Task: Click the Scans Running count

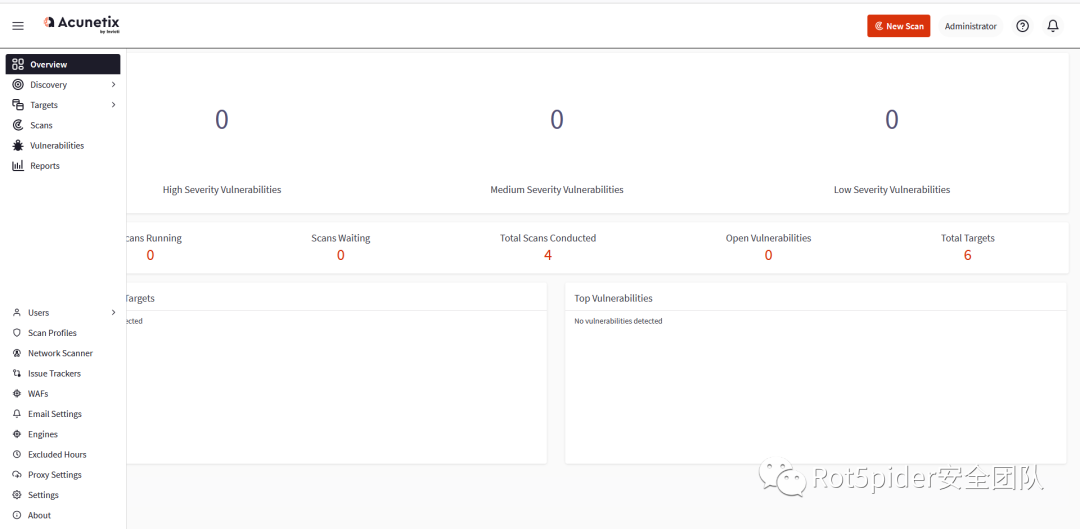Action: pos(150,255)
